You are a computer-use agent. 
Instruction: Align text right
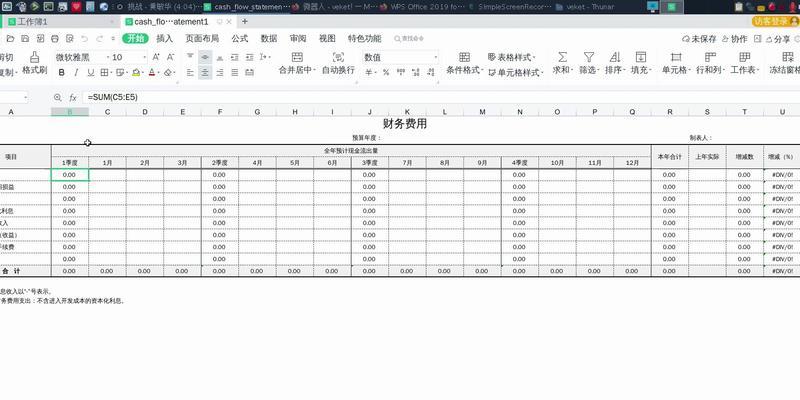pos(220,72)
